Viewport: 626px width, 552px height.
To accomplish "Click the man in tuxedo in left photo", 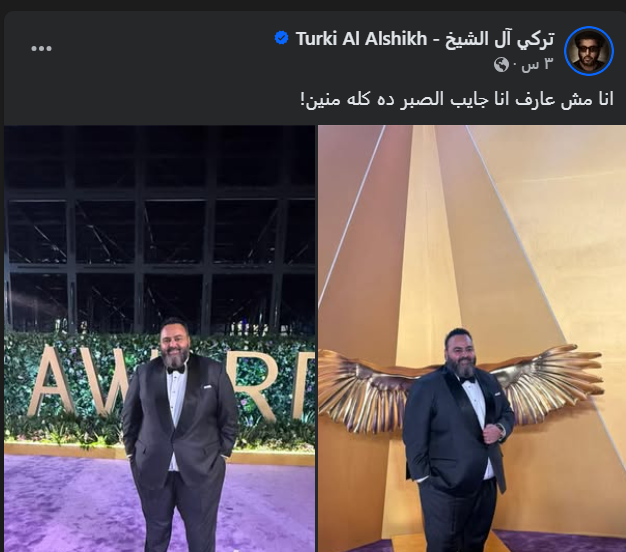I will tap(179, 431).
